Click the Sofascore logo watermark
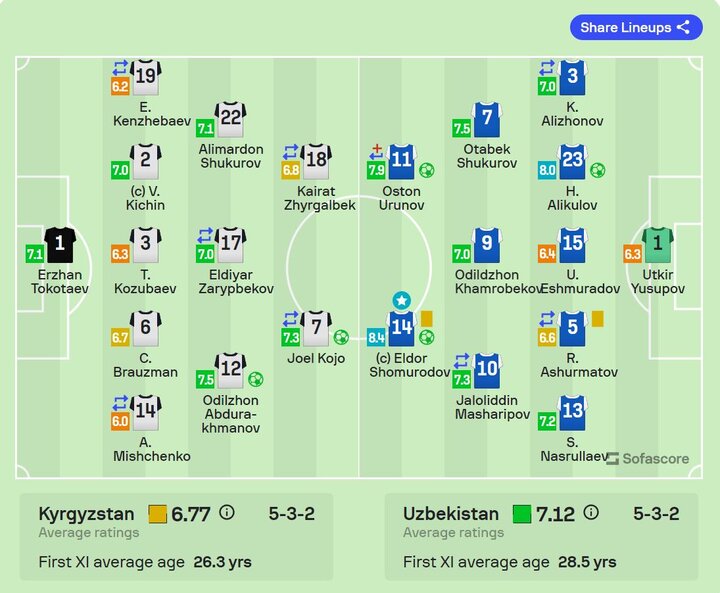The height and width of the screenshot is (593, 720). point(647,459)
